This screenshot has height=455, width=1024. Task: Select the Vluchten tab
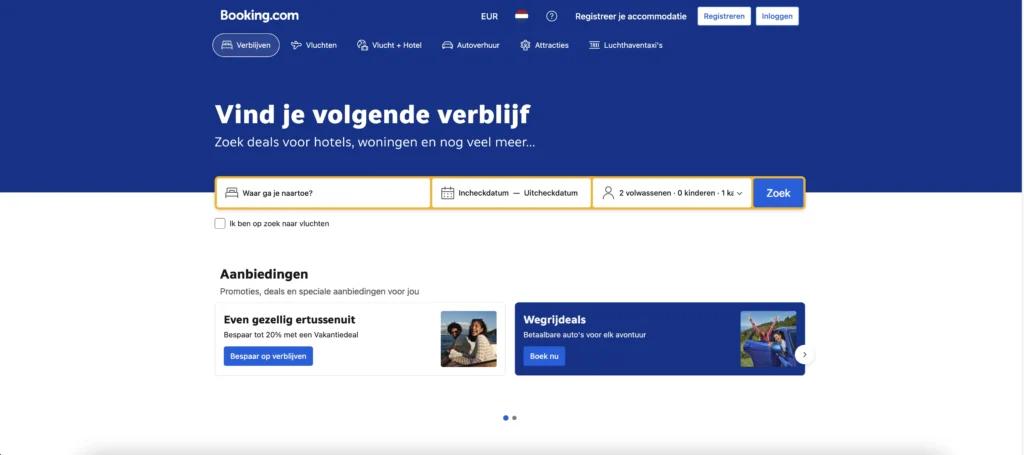pyautogui.click(x=314, y=45)
